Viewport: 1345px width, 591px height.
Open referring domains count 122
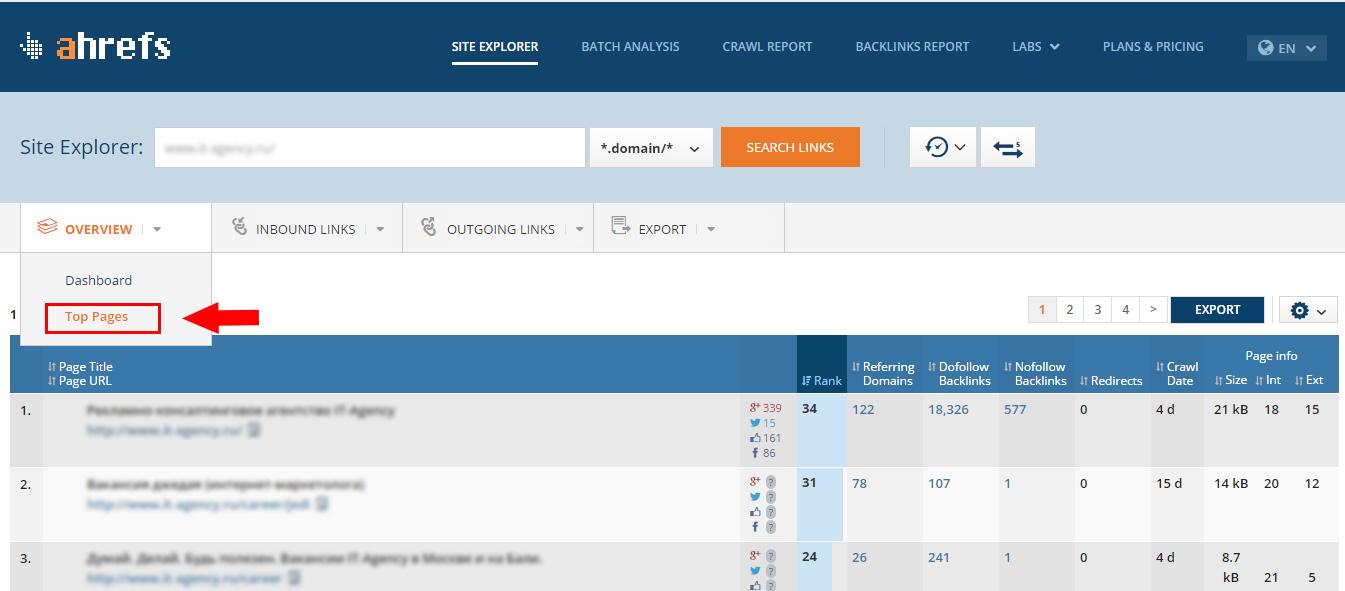863,409
